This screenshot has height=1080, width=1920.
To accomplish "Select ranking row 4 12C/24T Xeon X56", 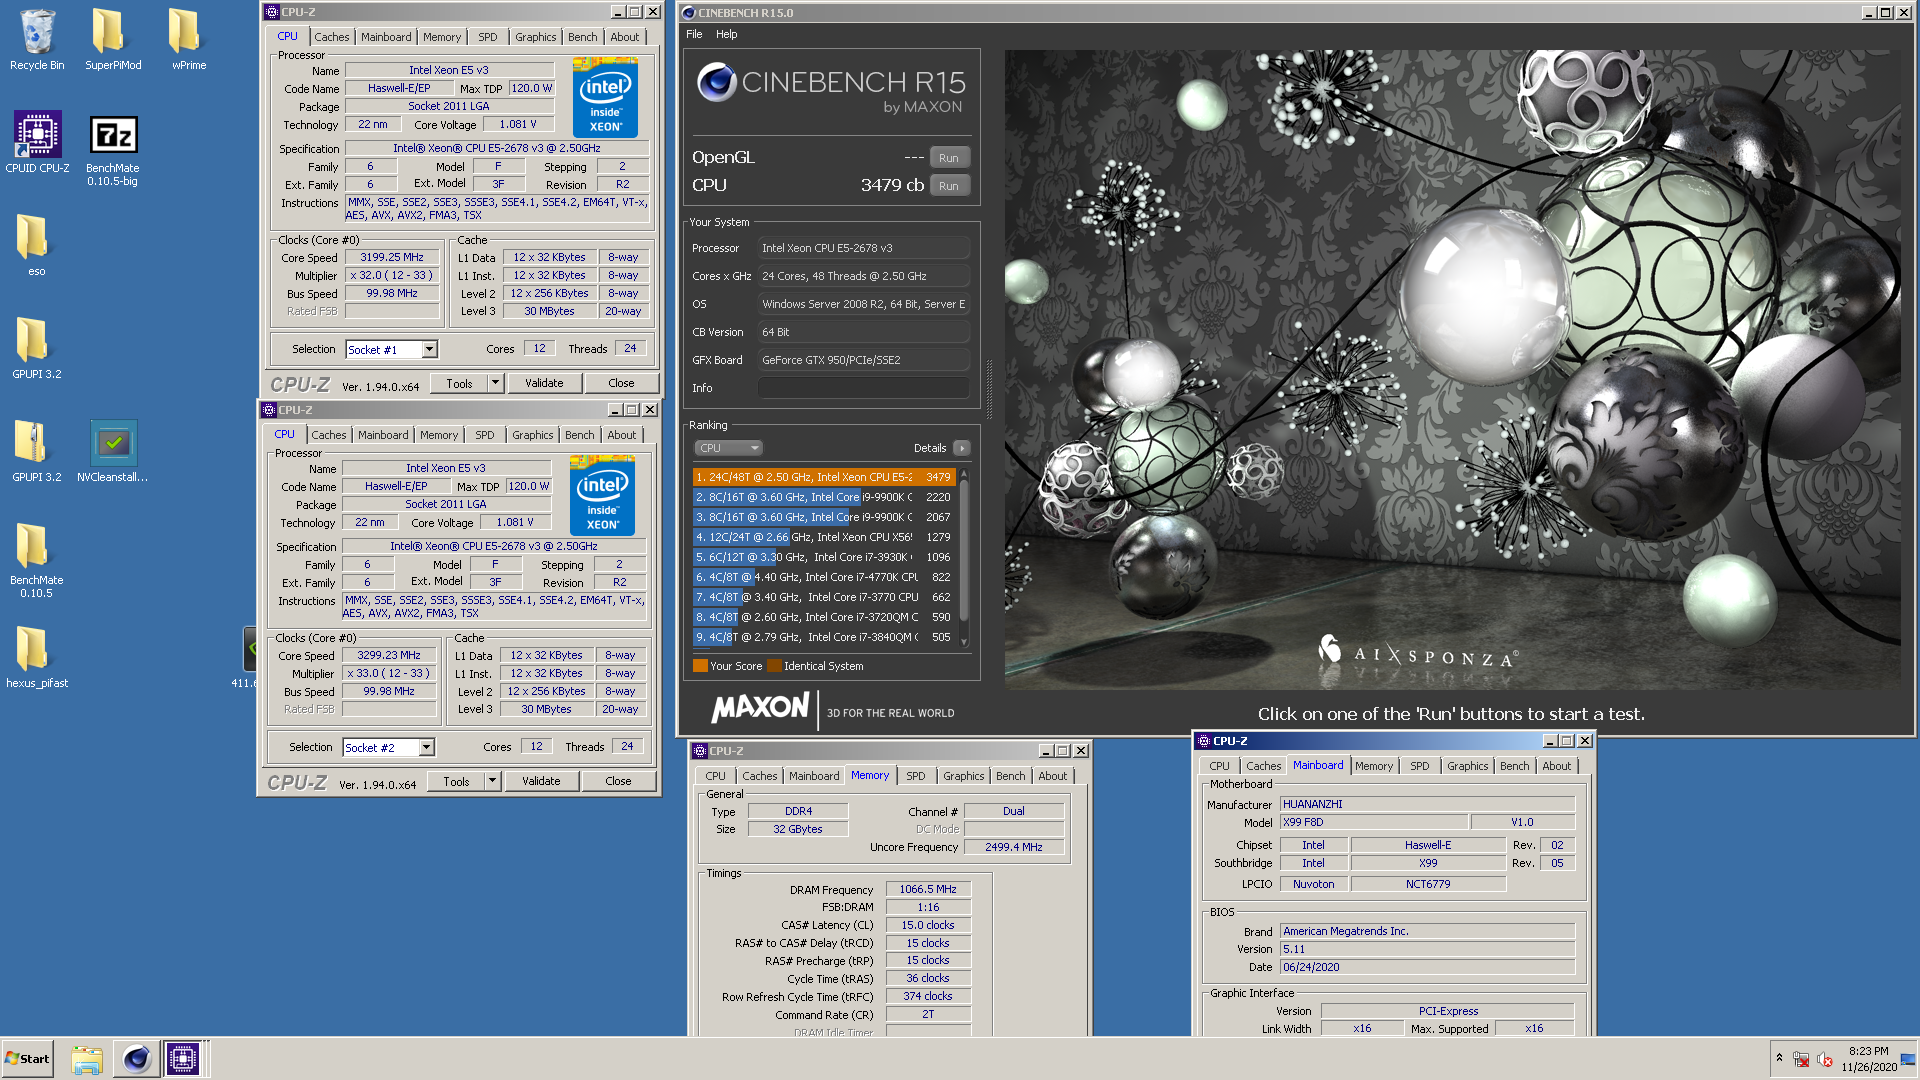I will pyautogui.click(x=823, y=537).
